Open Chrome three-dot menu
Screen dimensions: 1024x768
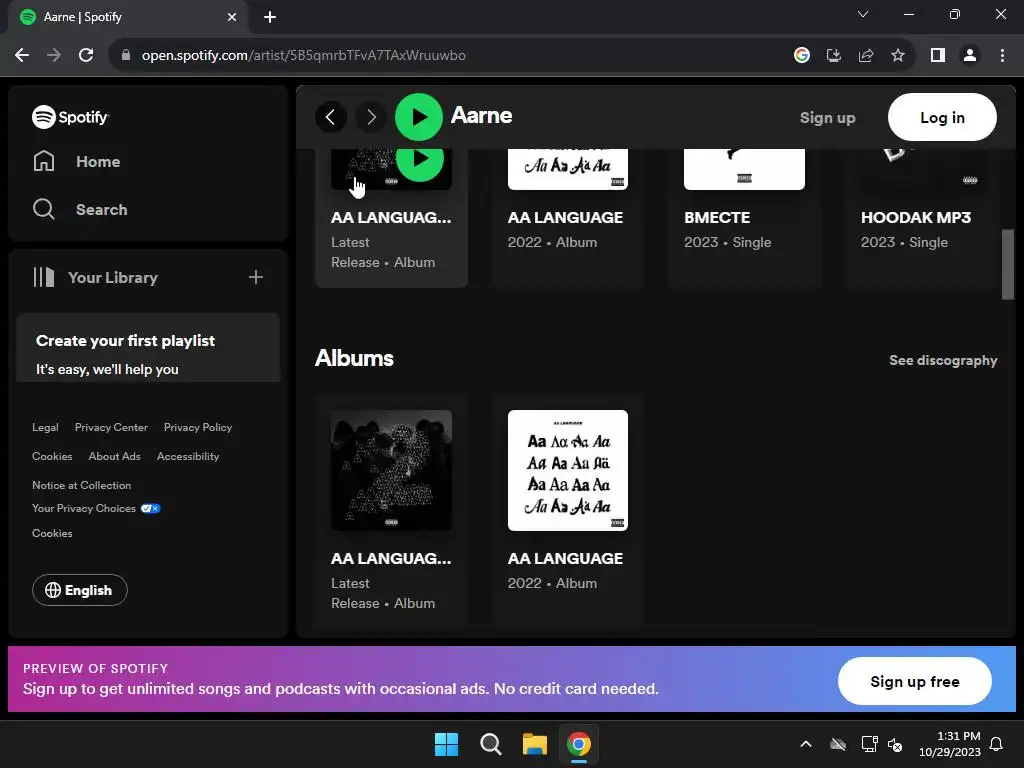coord(1002,56)
